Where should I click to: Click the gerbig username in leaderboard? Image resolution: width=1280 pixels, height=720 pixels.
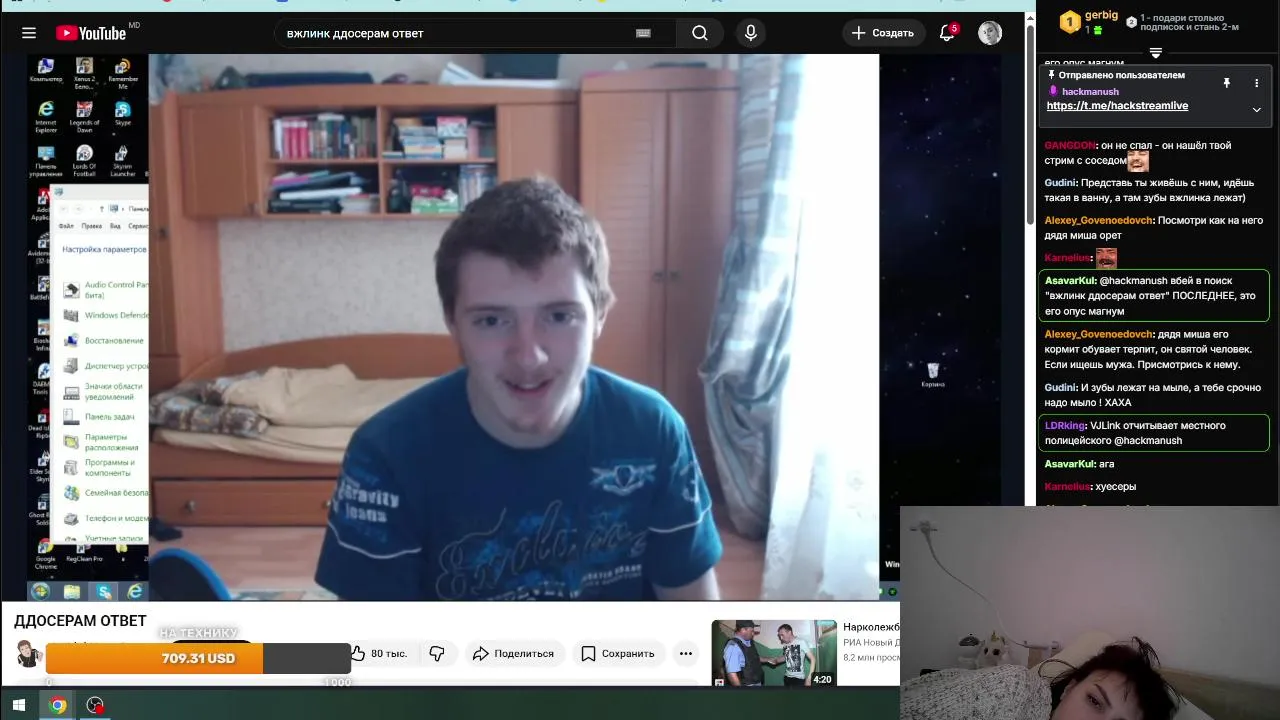pyautogui.click(x=1101, y=15)
